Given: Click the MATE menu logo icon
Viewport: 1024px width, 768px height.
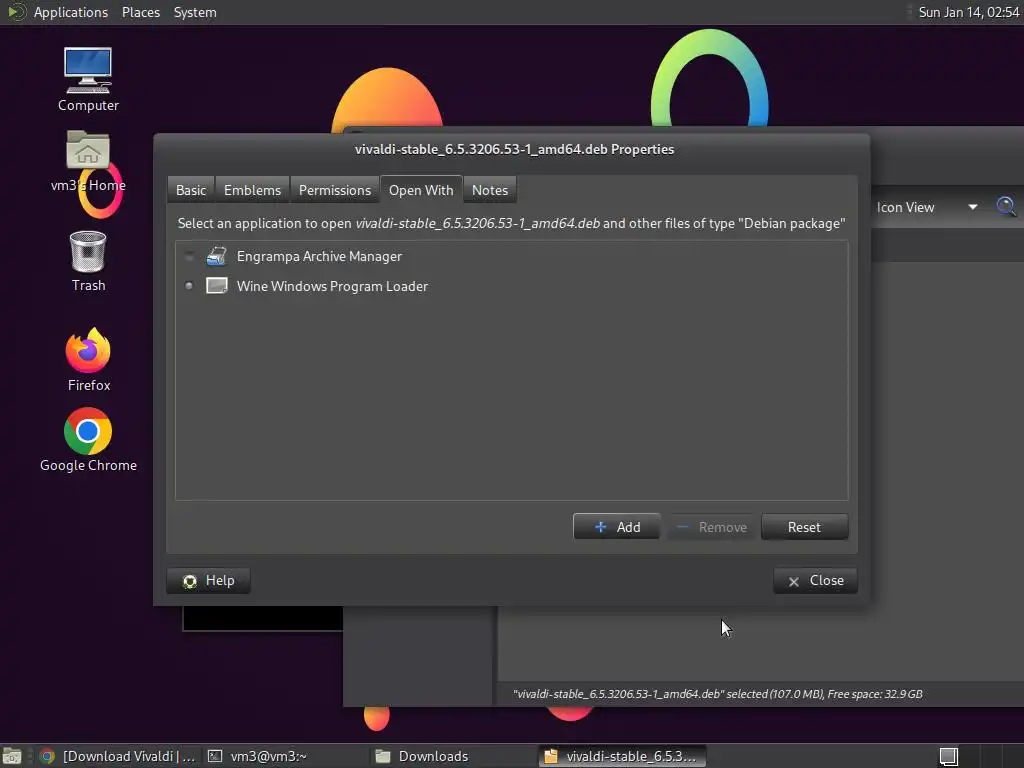Looking at the screenshot, I should (16, 12).
